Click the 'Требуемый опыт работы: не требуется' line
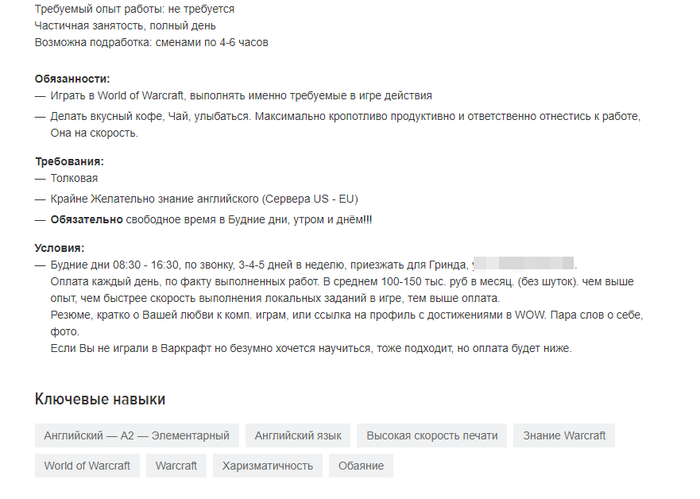This screenshot has height=499, width=700. [x=134, y=9]
